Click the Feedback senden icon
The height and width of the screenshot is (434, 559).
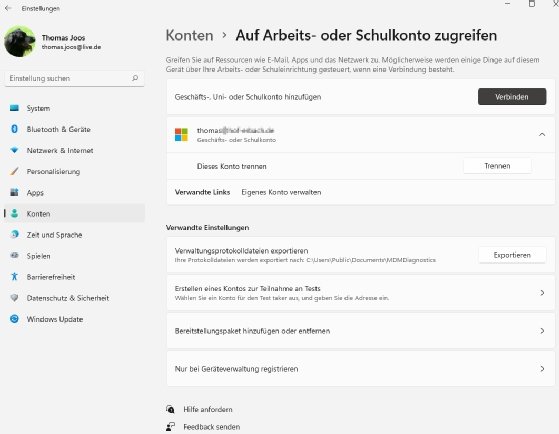[170, 427]
